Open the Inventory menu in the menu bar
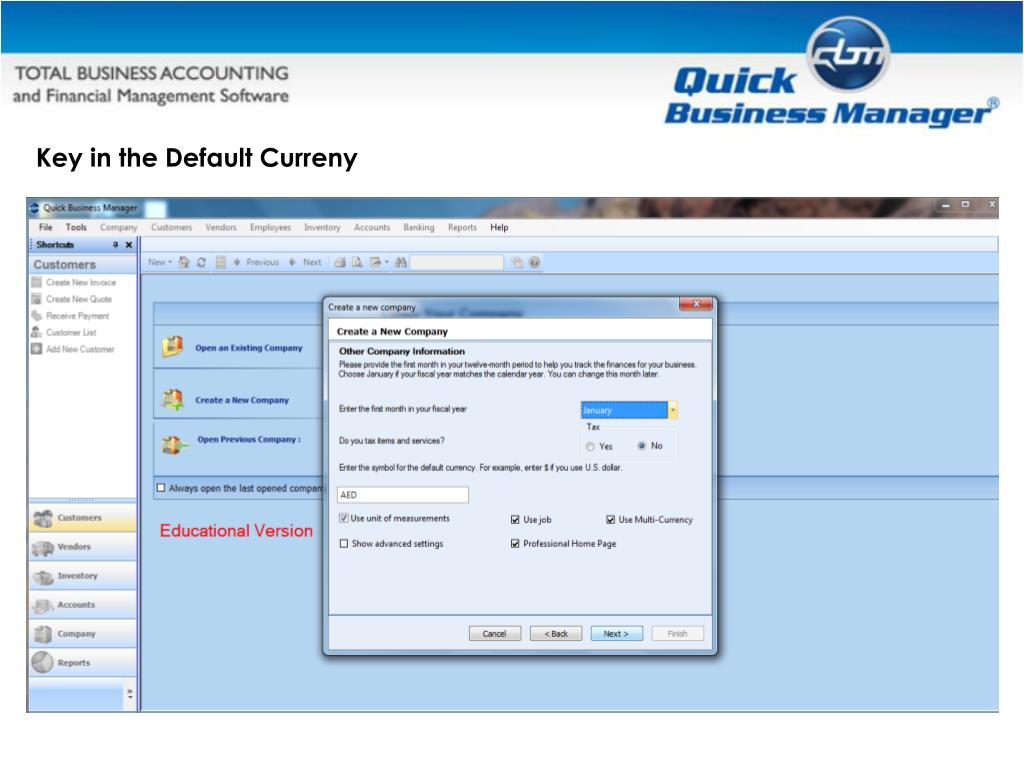Image resolution: width=1024 pixels, height=768 pixels. pos(322,227)
